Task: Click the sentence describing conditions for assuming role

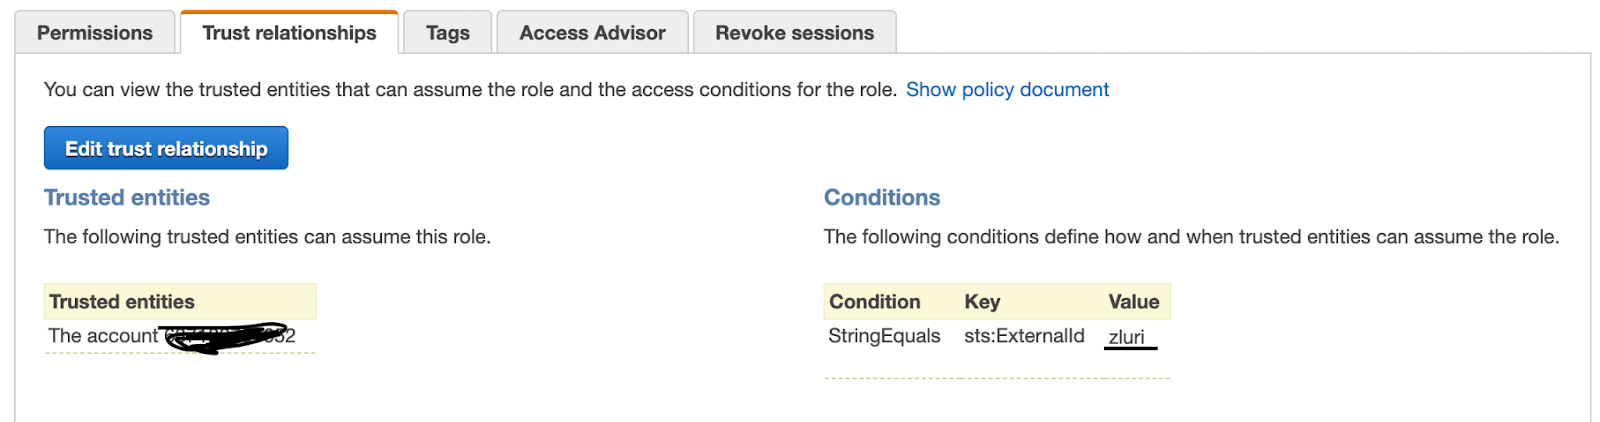Action: (1191, 236)
